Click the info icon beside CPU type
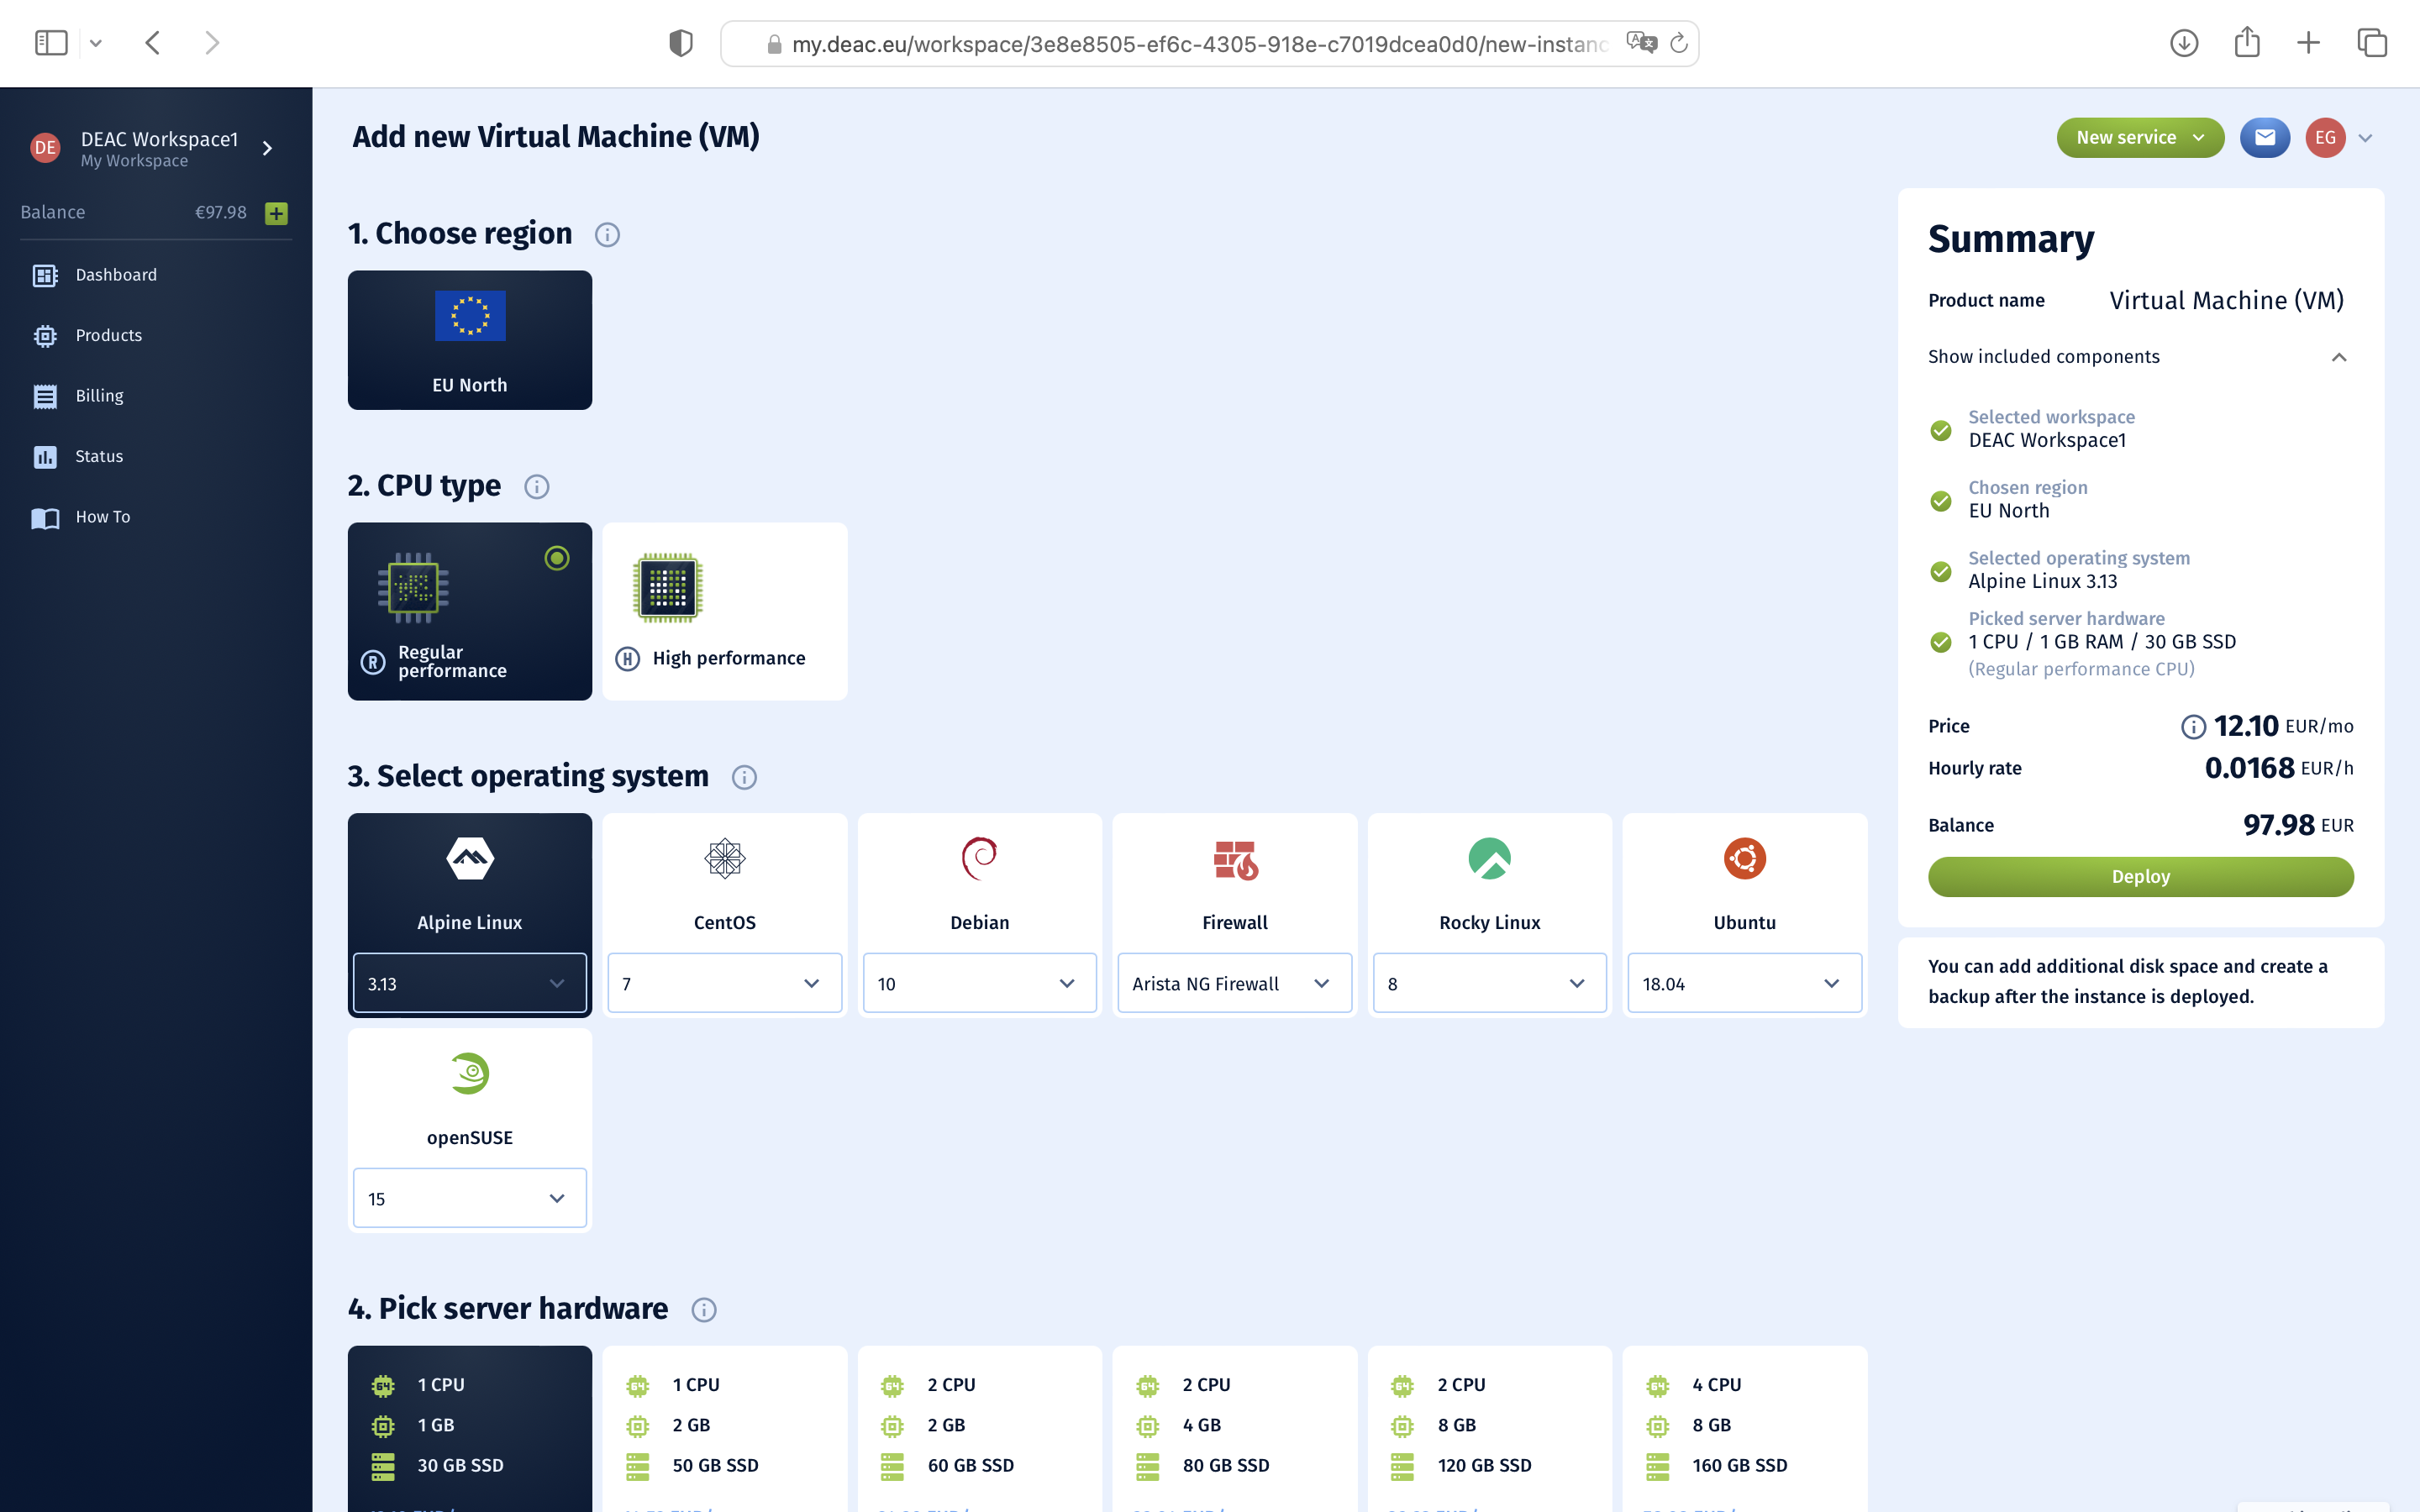The image size is (2420, 1512). 537,487
